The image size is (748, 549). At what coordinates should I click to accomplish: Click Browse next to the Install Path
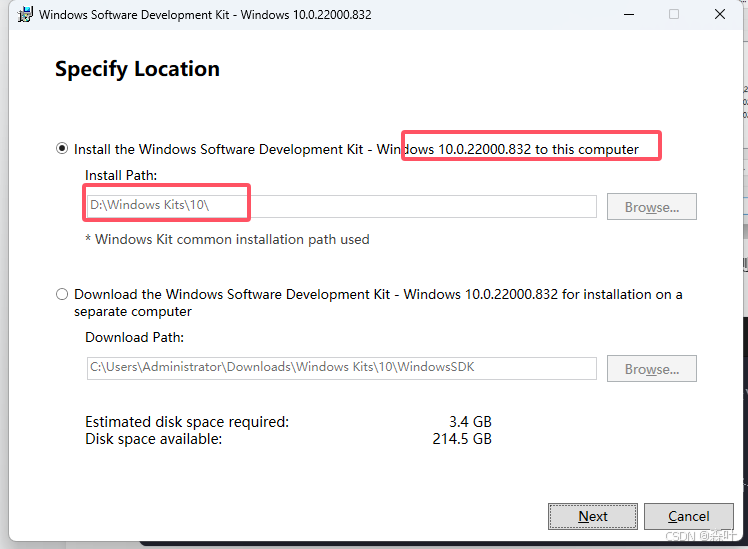[652, 207]
